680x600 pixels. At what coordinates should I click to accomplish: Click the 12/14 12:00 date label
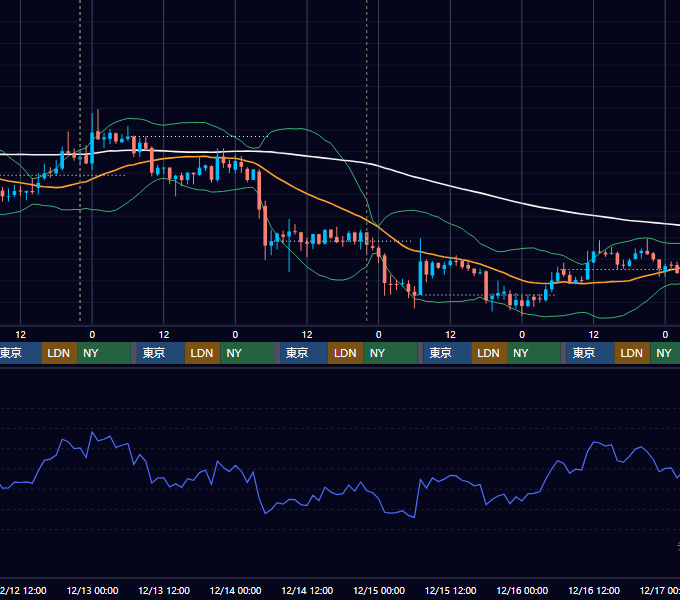(307, 590)
